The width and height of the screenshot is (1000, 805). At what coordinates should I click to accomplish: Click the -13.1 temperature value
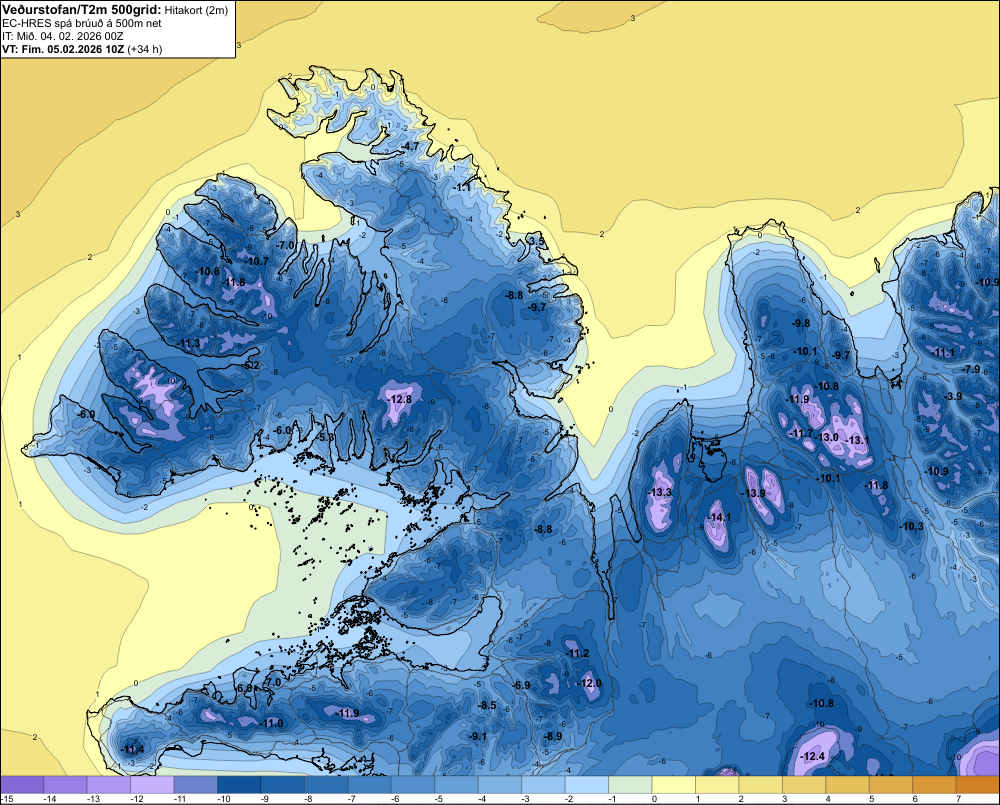tap(857, 441)
